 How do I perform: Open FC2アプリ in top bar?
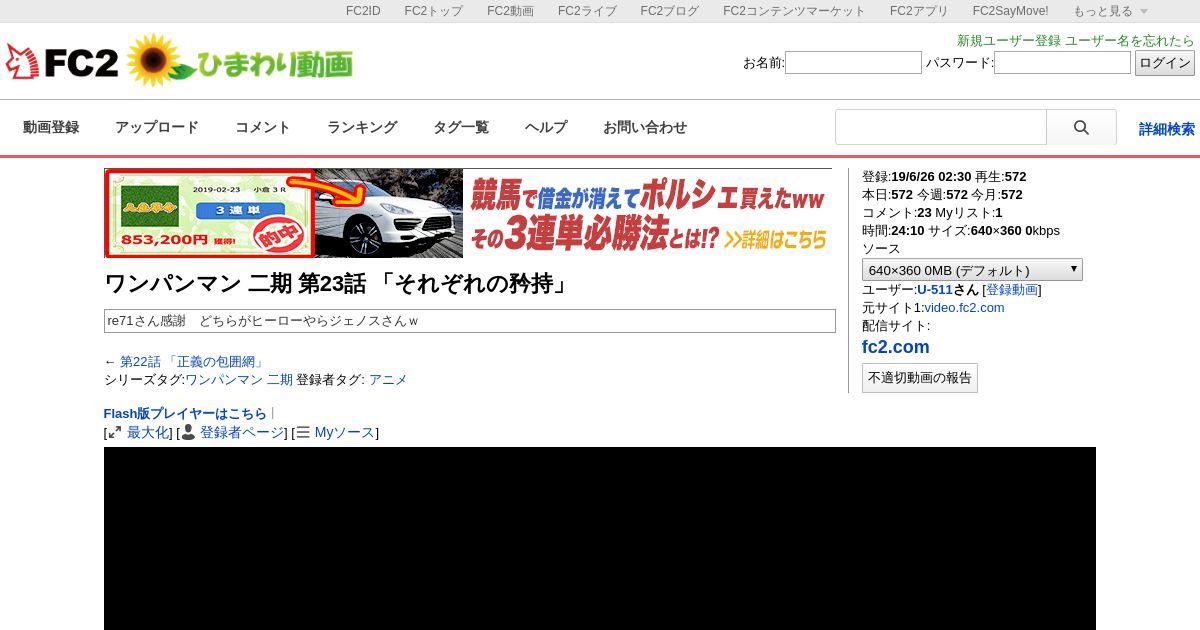pos(919,11)
